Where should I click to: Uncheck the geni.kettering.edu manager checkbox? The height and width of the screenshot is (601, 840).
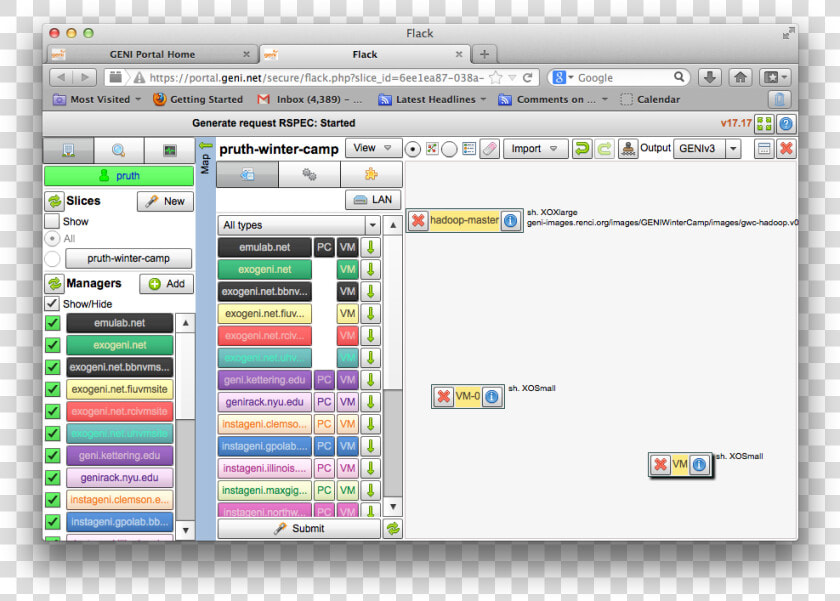[x=52, y=455]
